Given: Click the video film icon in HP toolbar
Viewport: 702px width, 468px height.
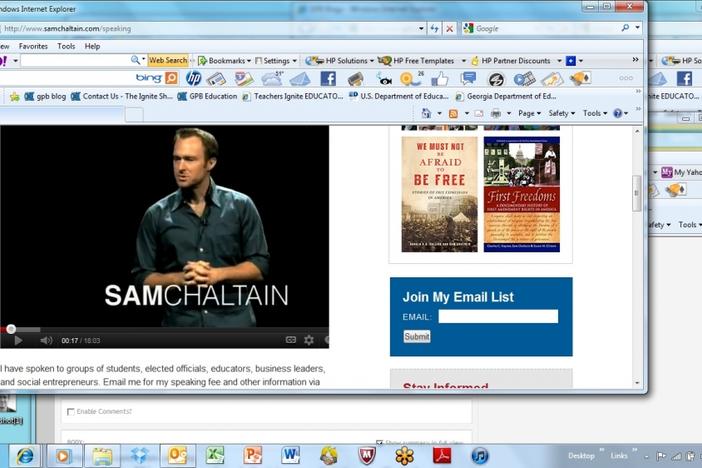Looking at the screenshot, I should click(524, 79).
